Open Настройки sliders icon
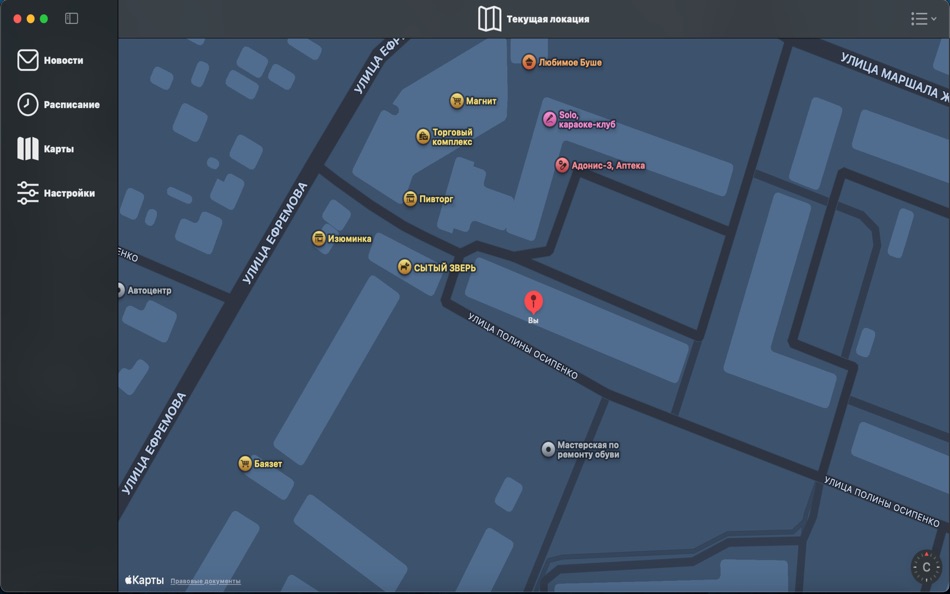 [27, 193]
